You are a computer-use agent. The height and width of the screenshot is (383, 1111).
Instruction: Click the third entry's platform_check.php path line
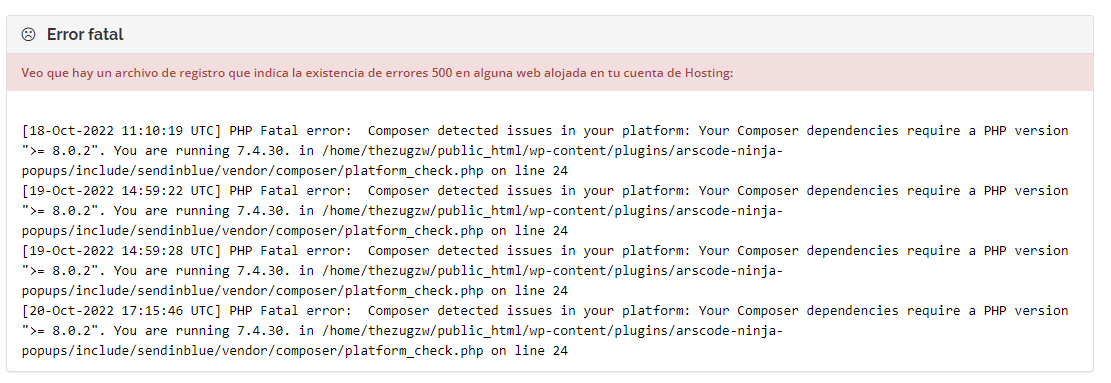tap(295, 290)
